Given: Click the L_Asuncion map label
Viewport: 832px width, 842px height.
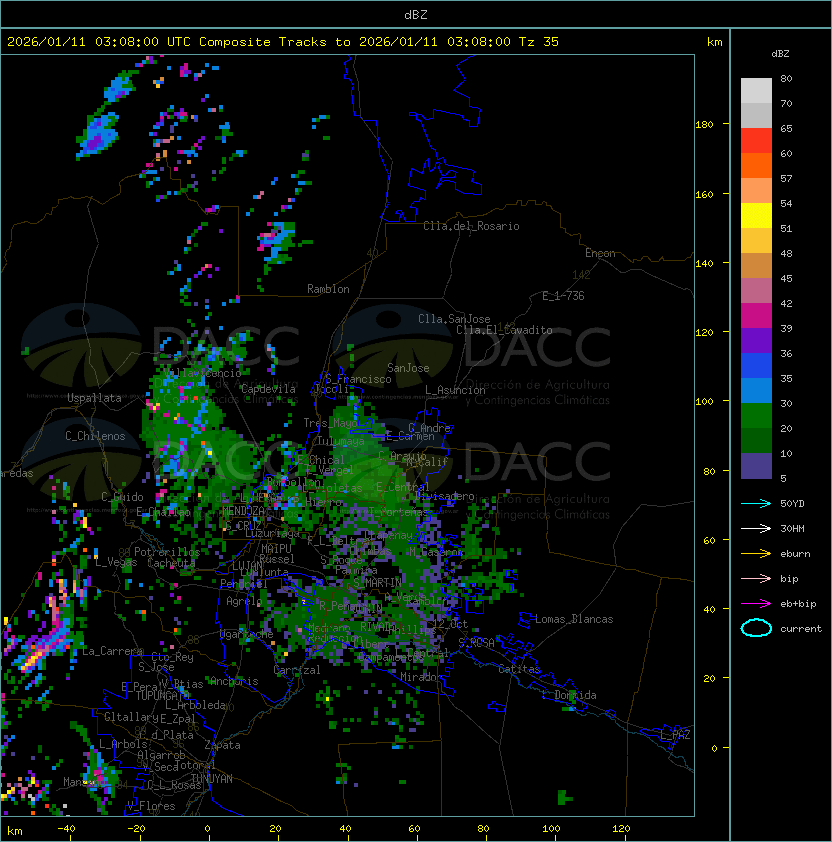Looking at the screenshot, I should click(x=455, y=390).
